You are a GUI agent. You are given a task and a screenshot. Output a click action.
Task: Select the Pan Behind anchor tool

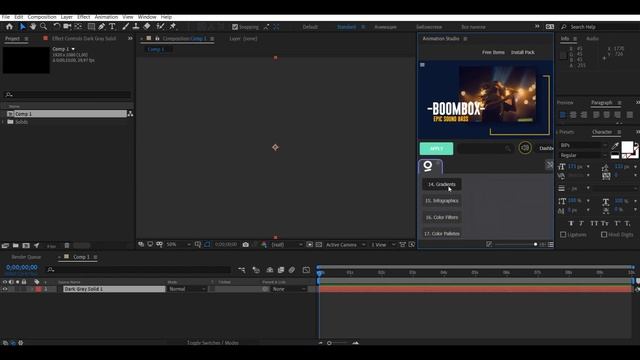tap(78, 27)
